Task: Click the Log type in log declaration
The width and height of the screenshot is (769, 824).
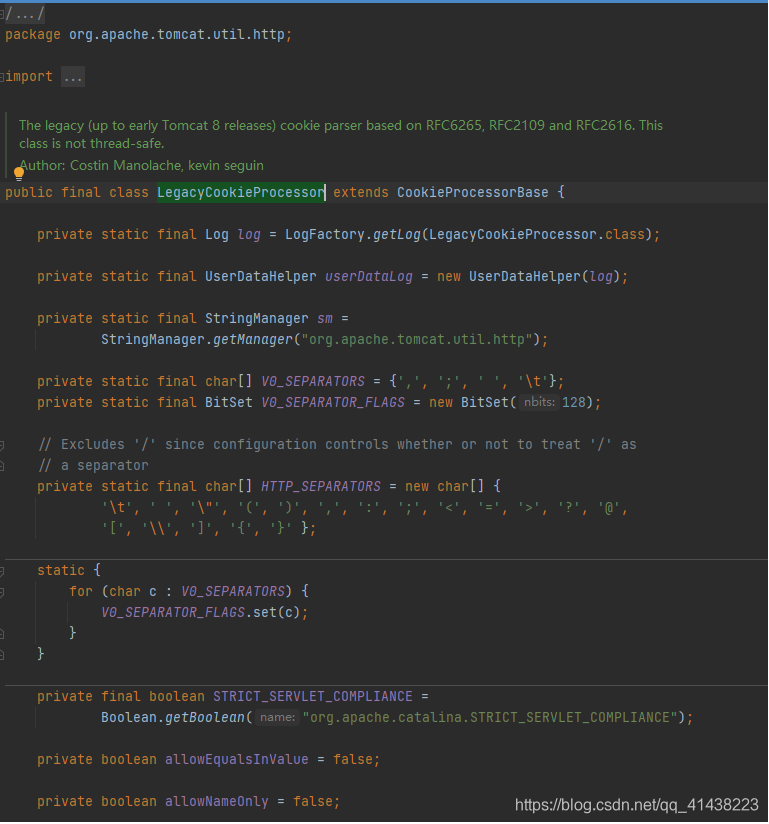Action: (x=217, y=234)
